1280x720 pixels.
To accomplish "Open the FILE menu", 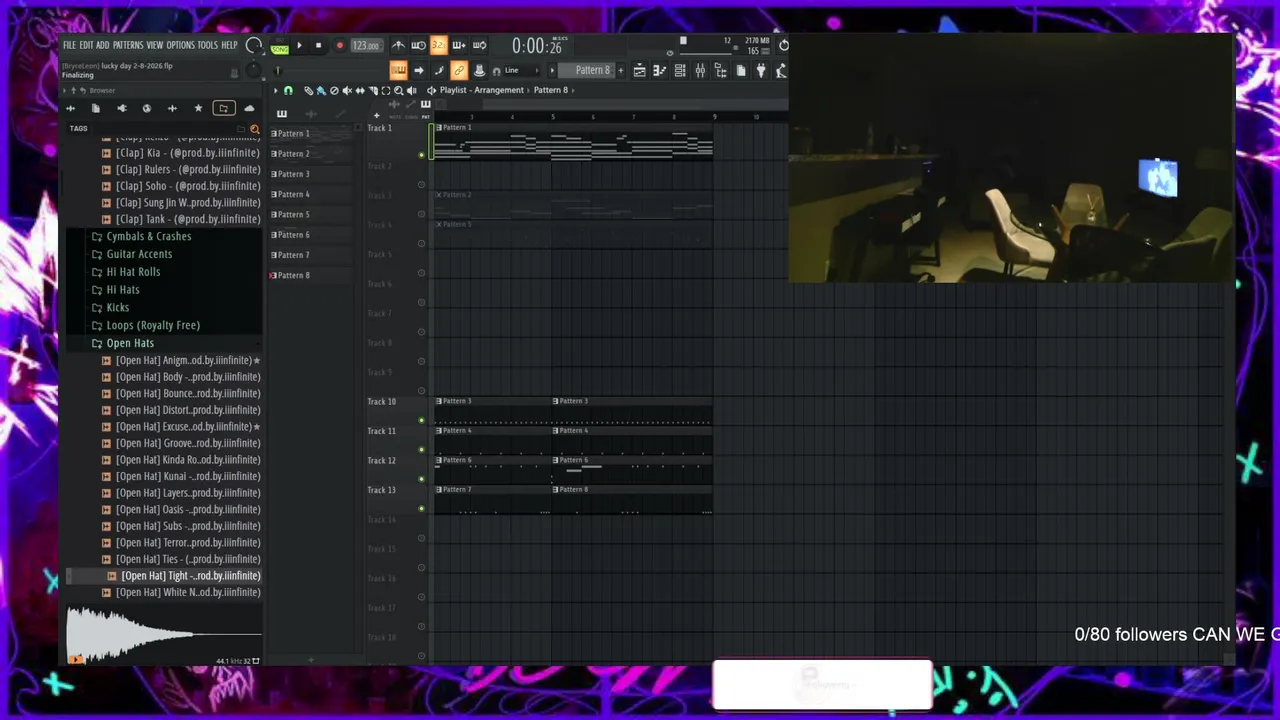I will point(69,45).
